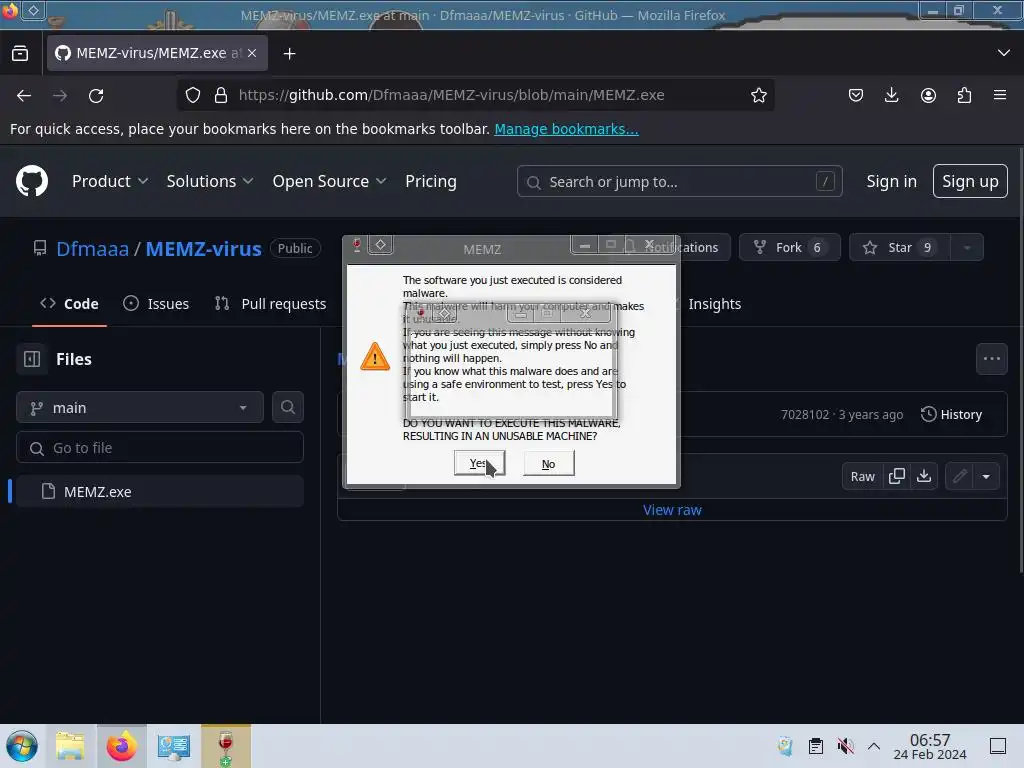Switch to the Issues tab
Image resolution: width=1024 pixels, height=768 pixels.
[156, 304]
